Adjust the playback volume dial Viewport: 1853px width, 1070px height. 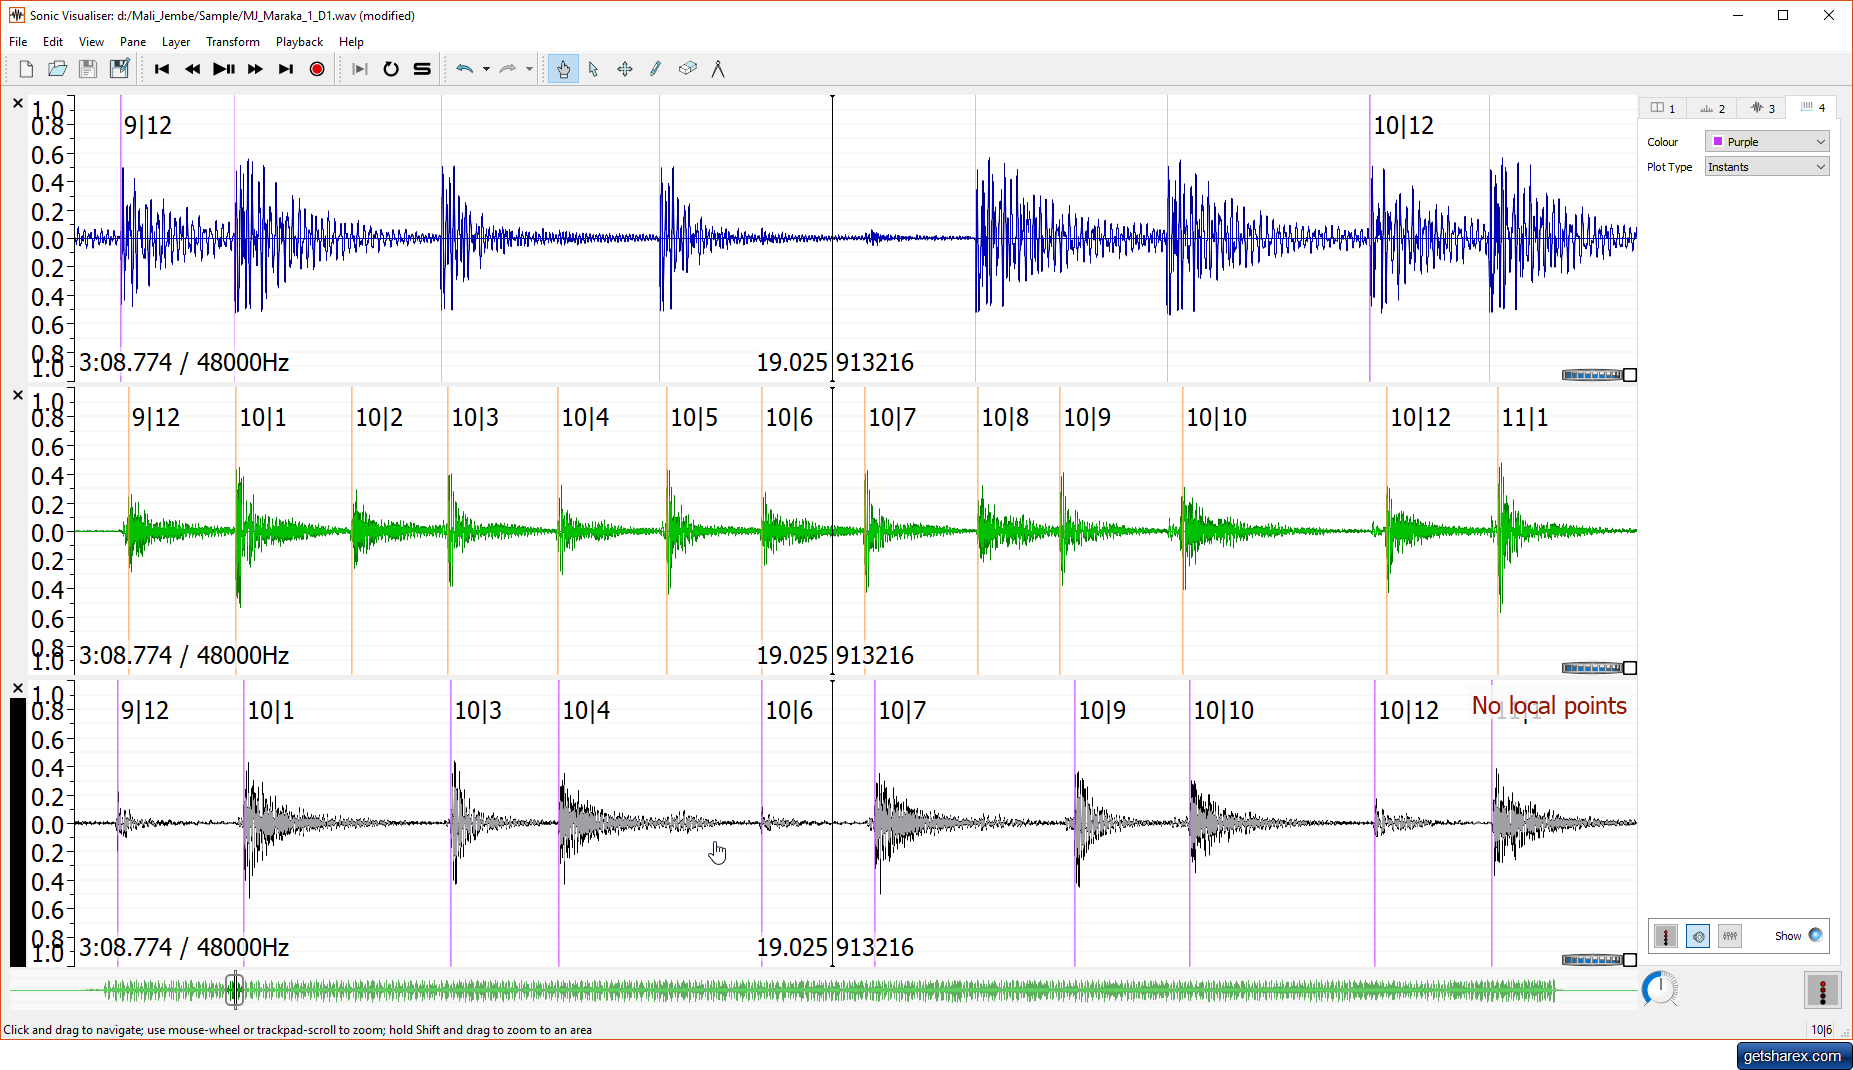1660,989
